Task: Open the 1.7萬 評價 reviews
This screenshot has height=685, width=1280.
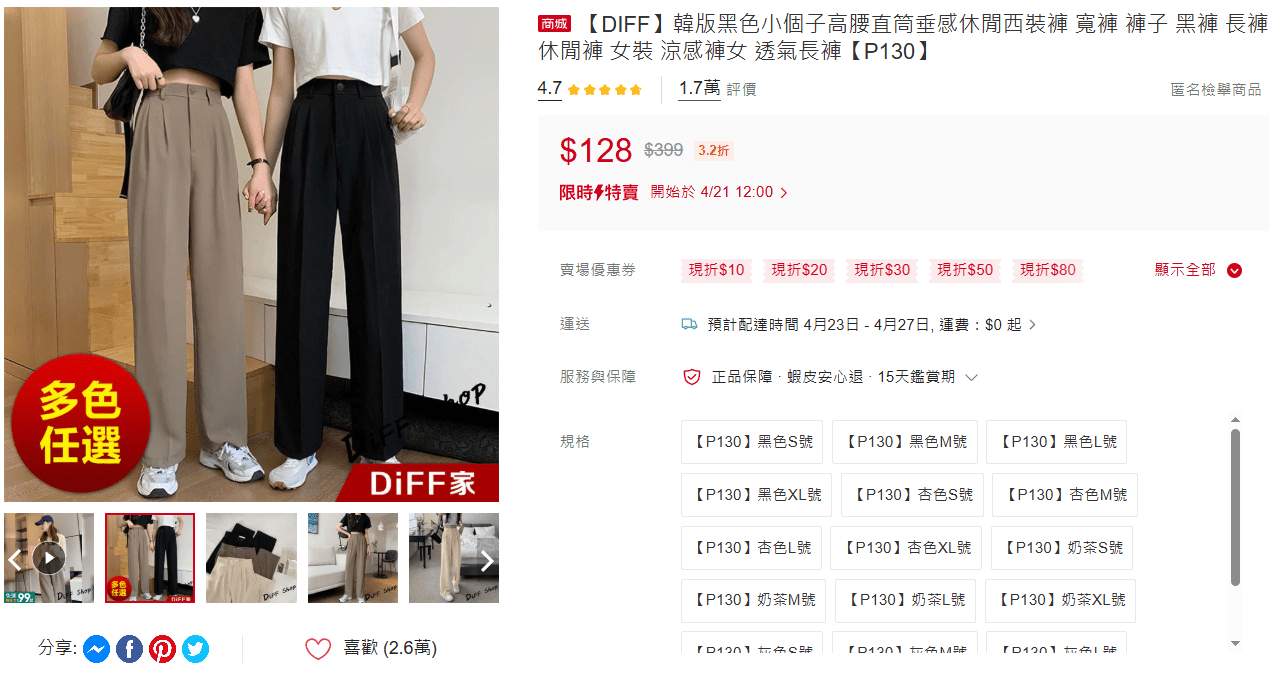Action: tap(717, 89)
